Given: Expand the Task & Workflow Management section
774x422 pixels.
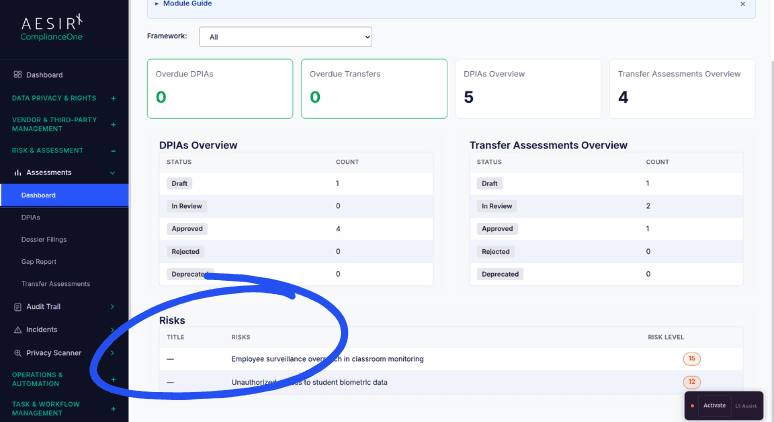Looking at the screenshot, I should click(113, 409).
